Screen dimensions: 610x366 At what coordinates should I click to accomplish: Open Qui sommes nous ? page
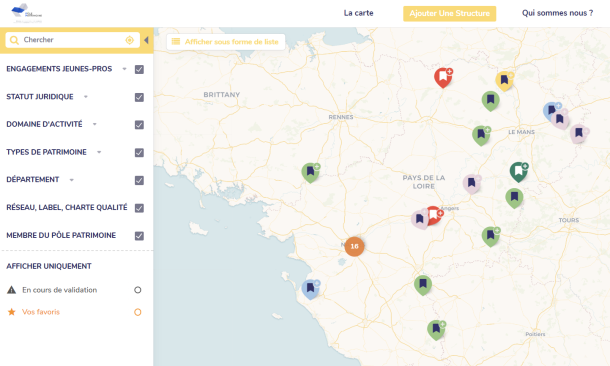[557, 13]
